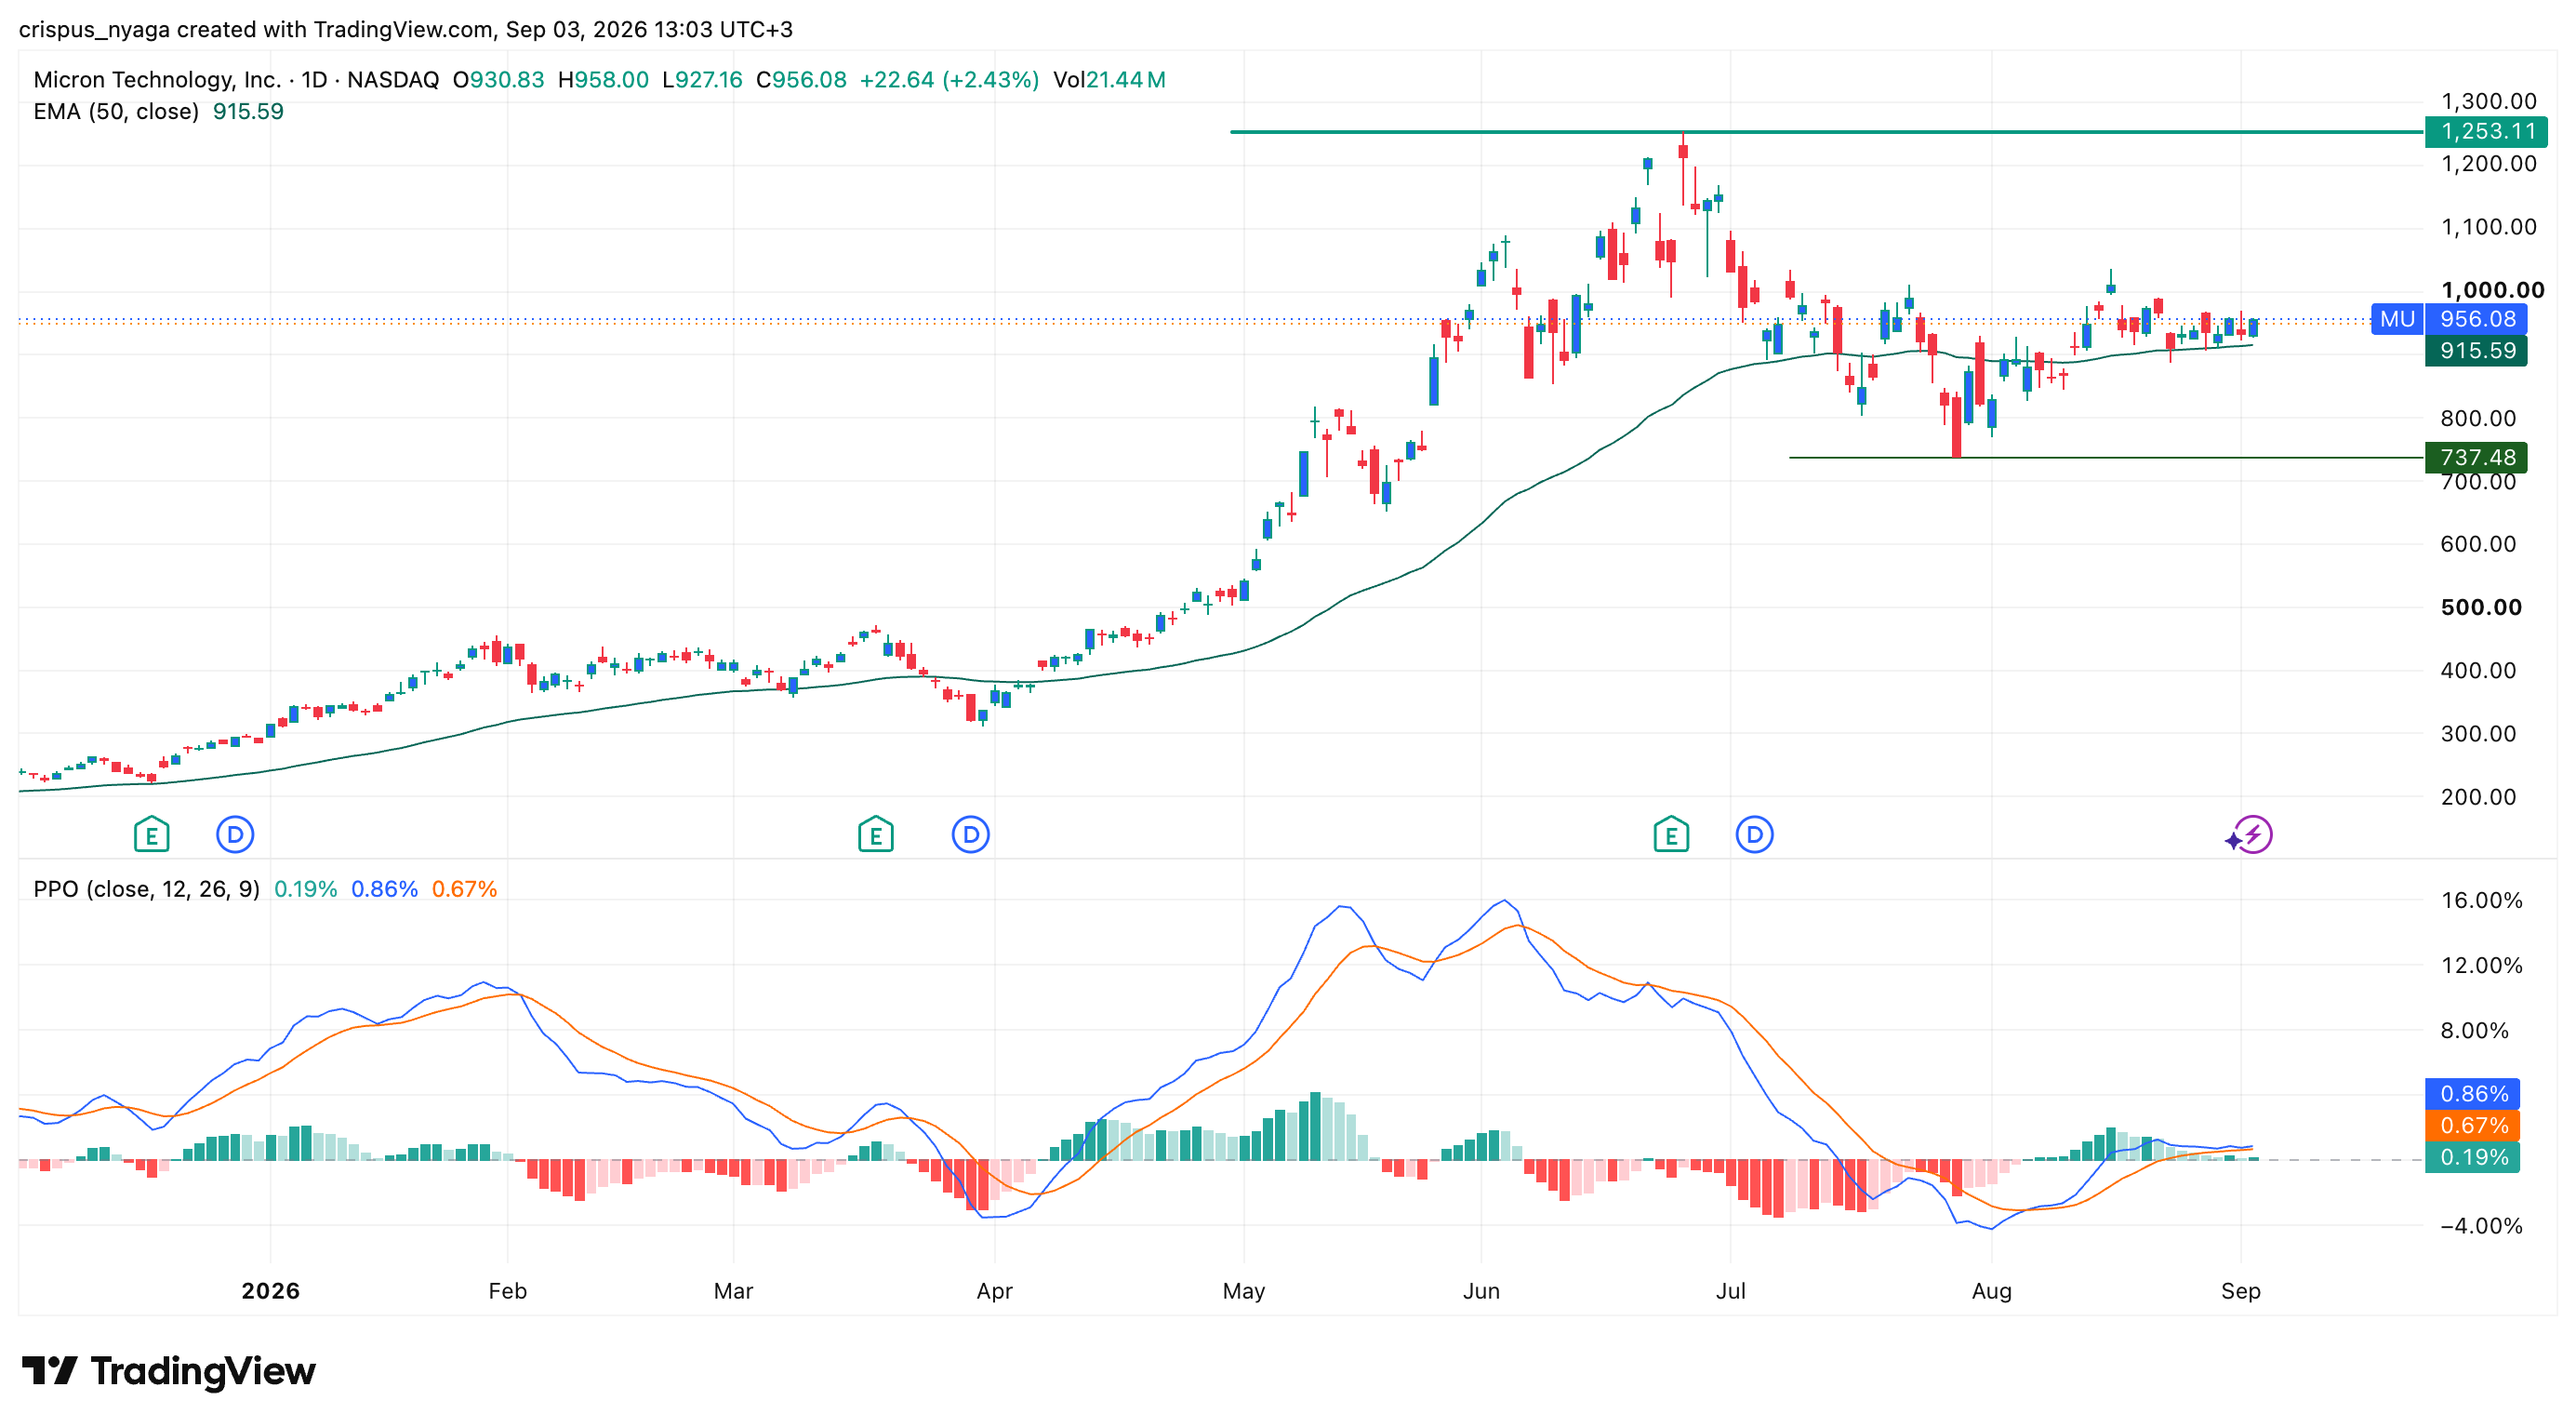The image size is (2576, 1427).
Task: Click the blue 0.86% PPO value tag
Action: pos(2472,1093)
